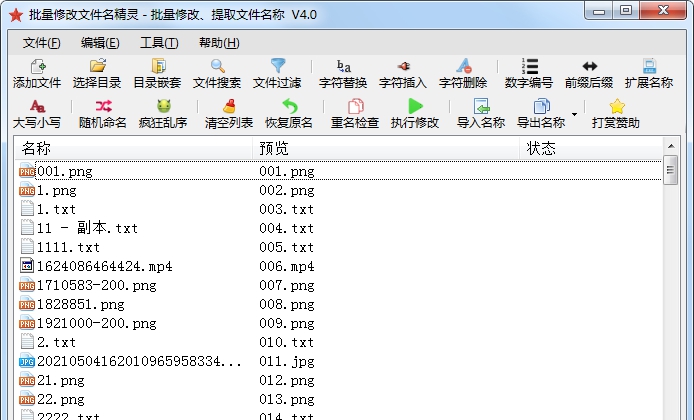694x420 pixels.
Task: Select the file row 1.txt
Action: pyautogui.click(x=340, y=209)
